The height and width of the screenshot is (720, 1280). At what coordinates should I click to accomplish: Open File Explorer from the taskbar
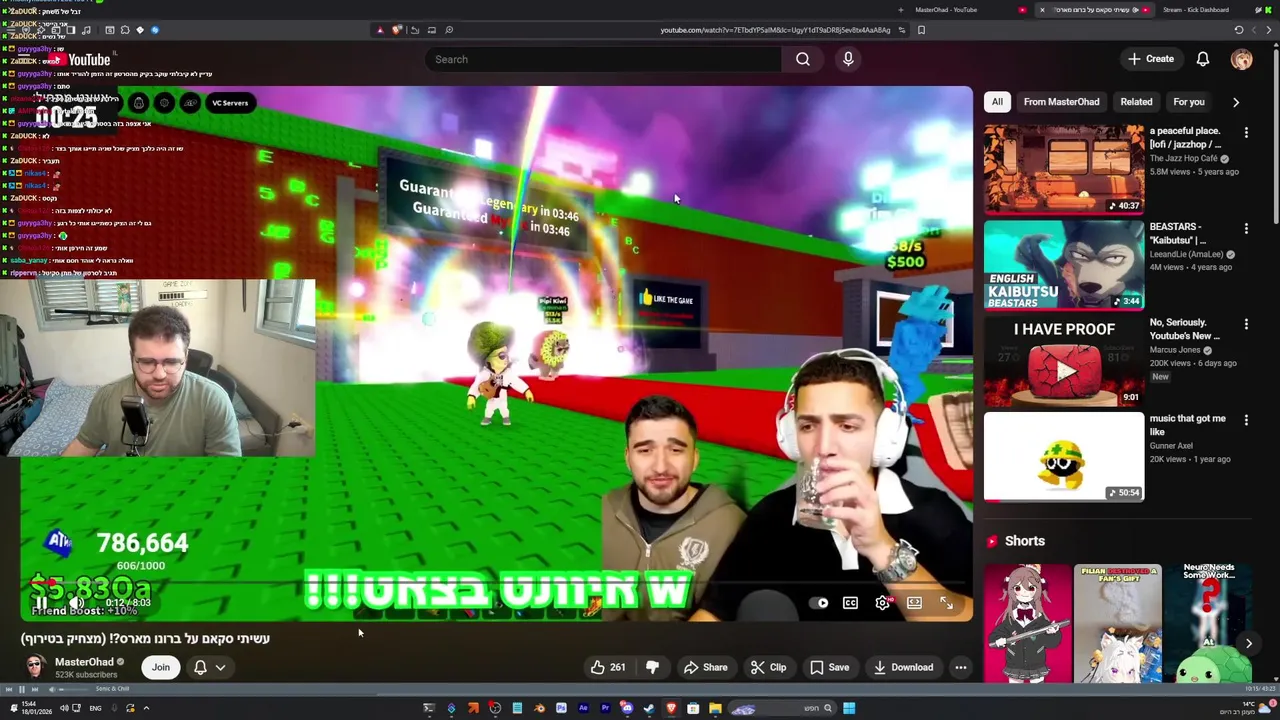pos(715,708)
